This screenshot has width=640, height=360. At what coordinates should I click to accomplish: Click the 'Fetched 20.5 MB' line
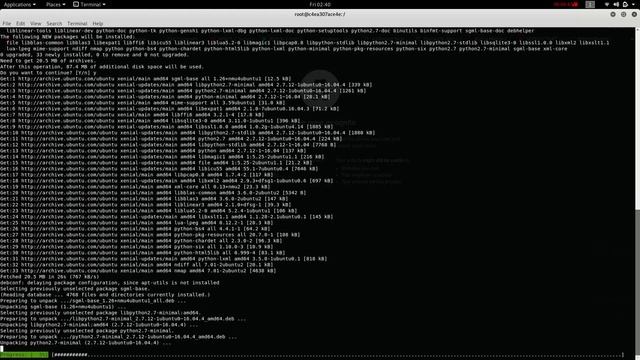coord(49,277)
